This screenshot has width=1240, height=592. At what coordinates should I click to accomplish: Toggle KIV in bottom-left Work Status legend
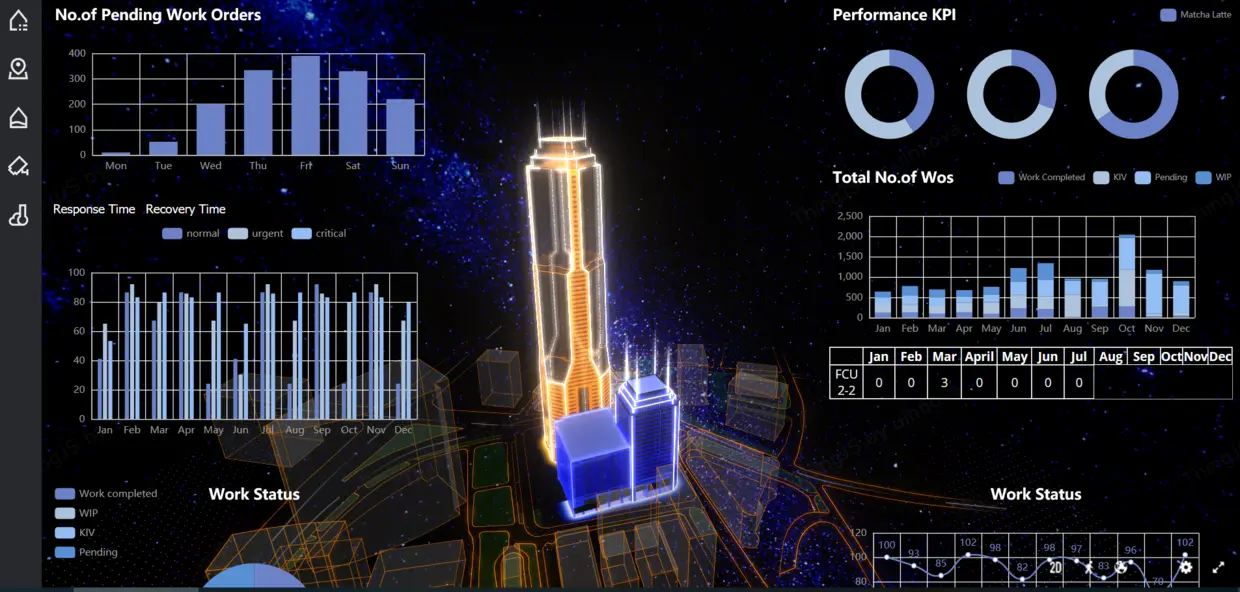click(x=75, y=533)
